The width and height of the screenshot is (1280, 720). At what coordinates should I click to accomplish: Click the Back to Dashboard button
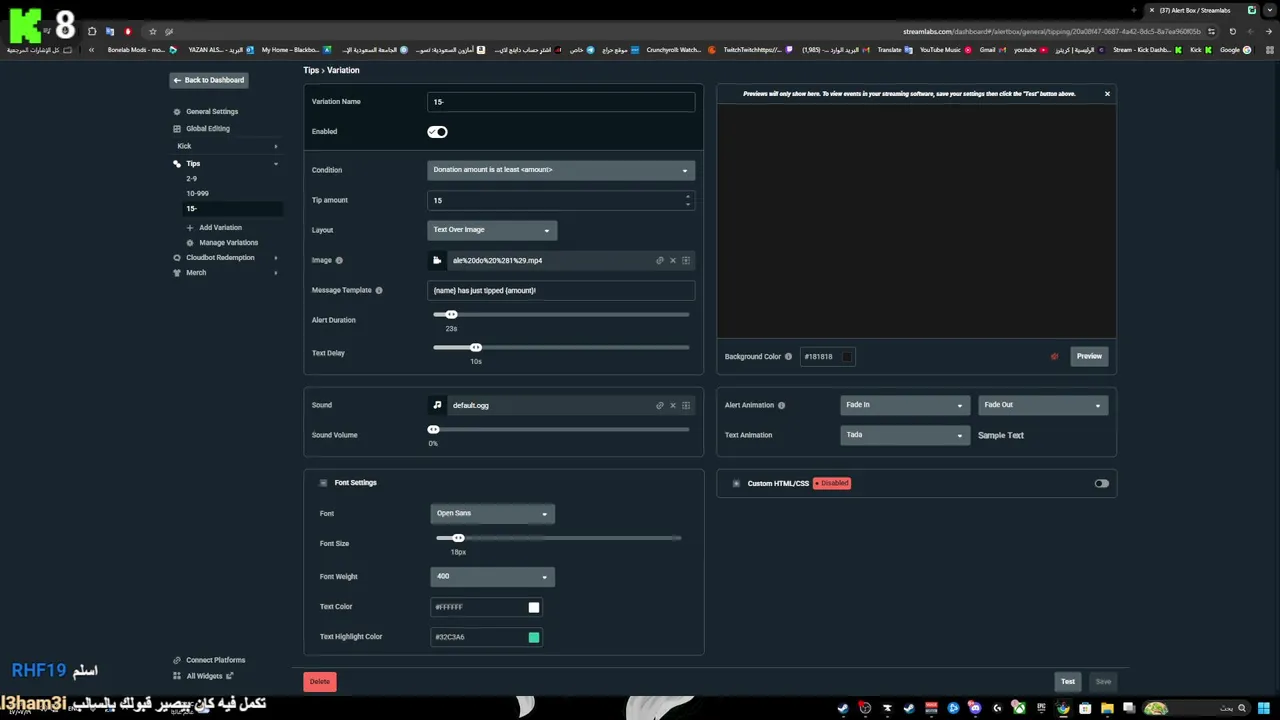pyautogui.click(x=208, y=80)
